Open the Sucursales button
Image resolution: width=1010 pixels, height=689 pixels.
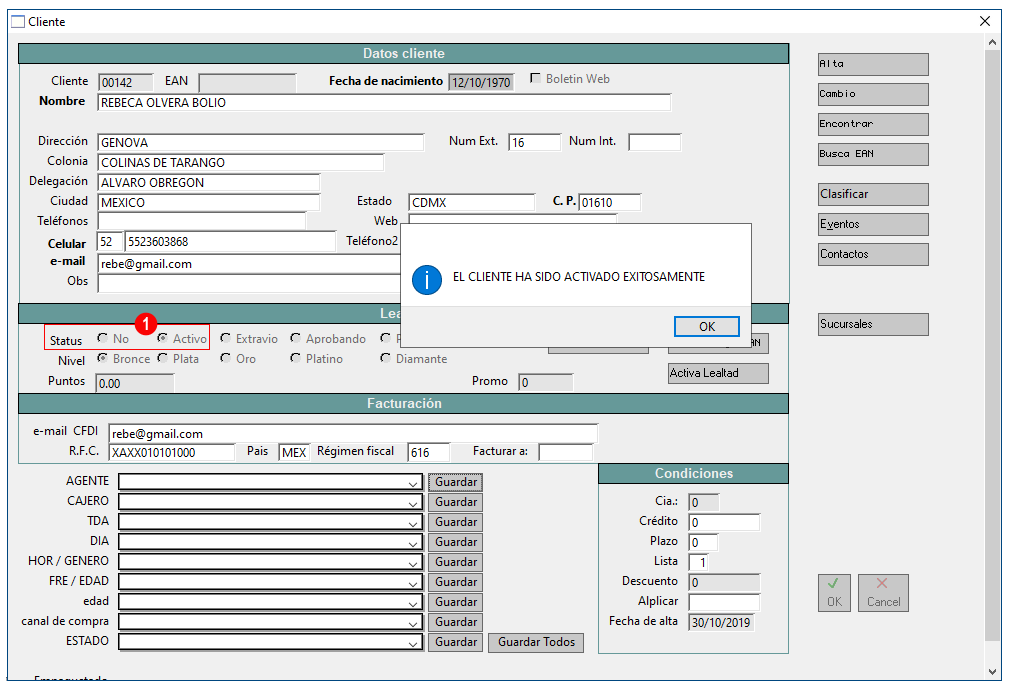(x=873, y=325)
